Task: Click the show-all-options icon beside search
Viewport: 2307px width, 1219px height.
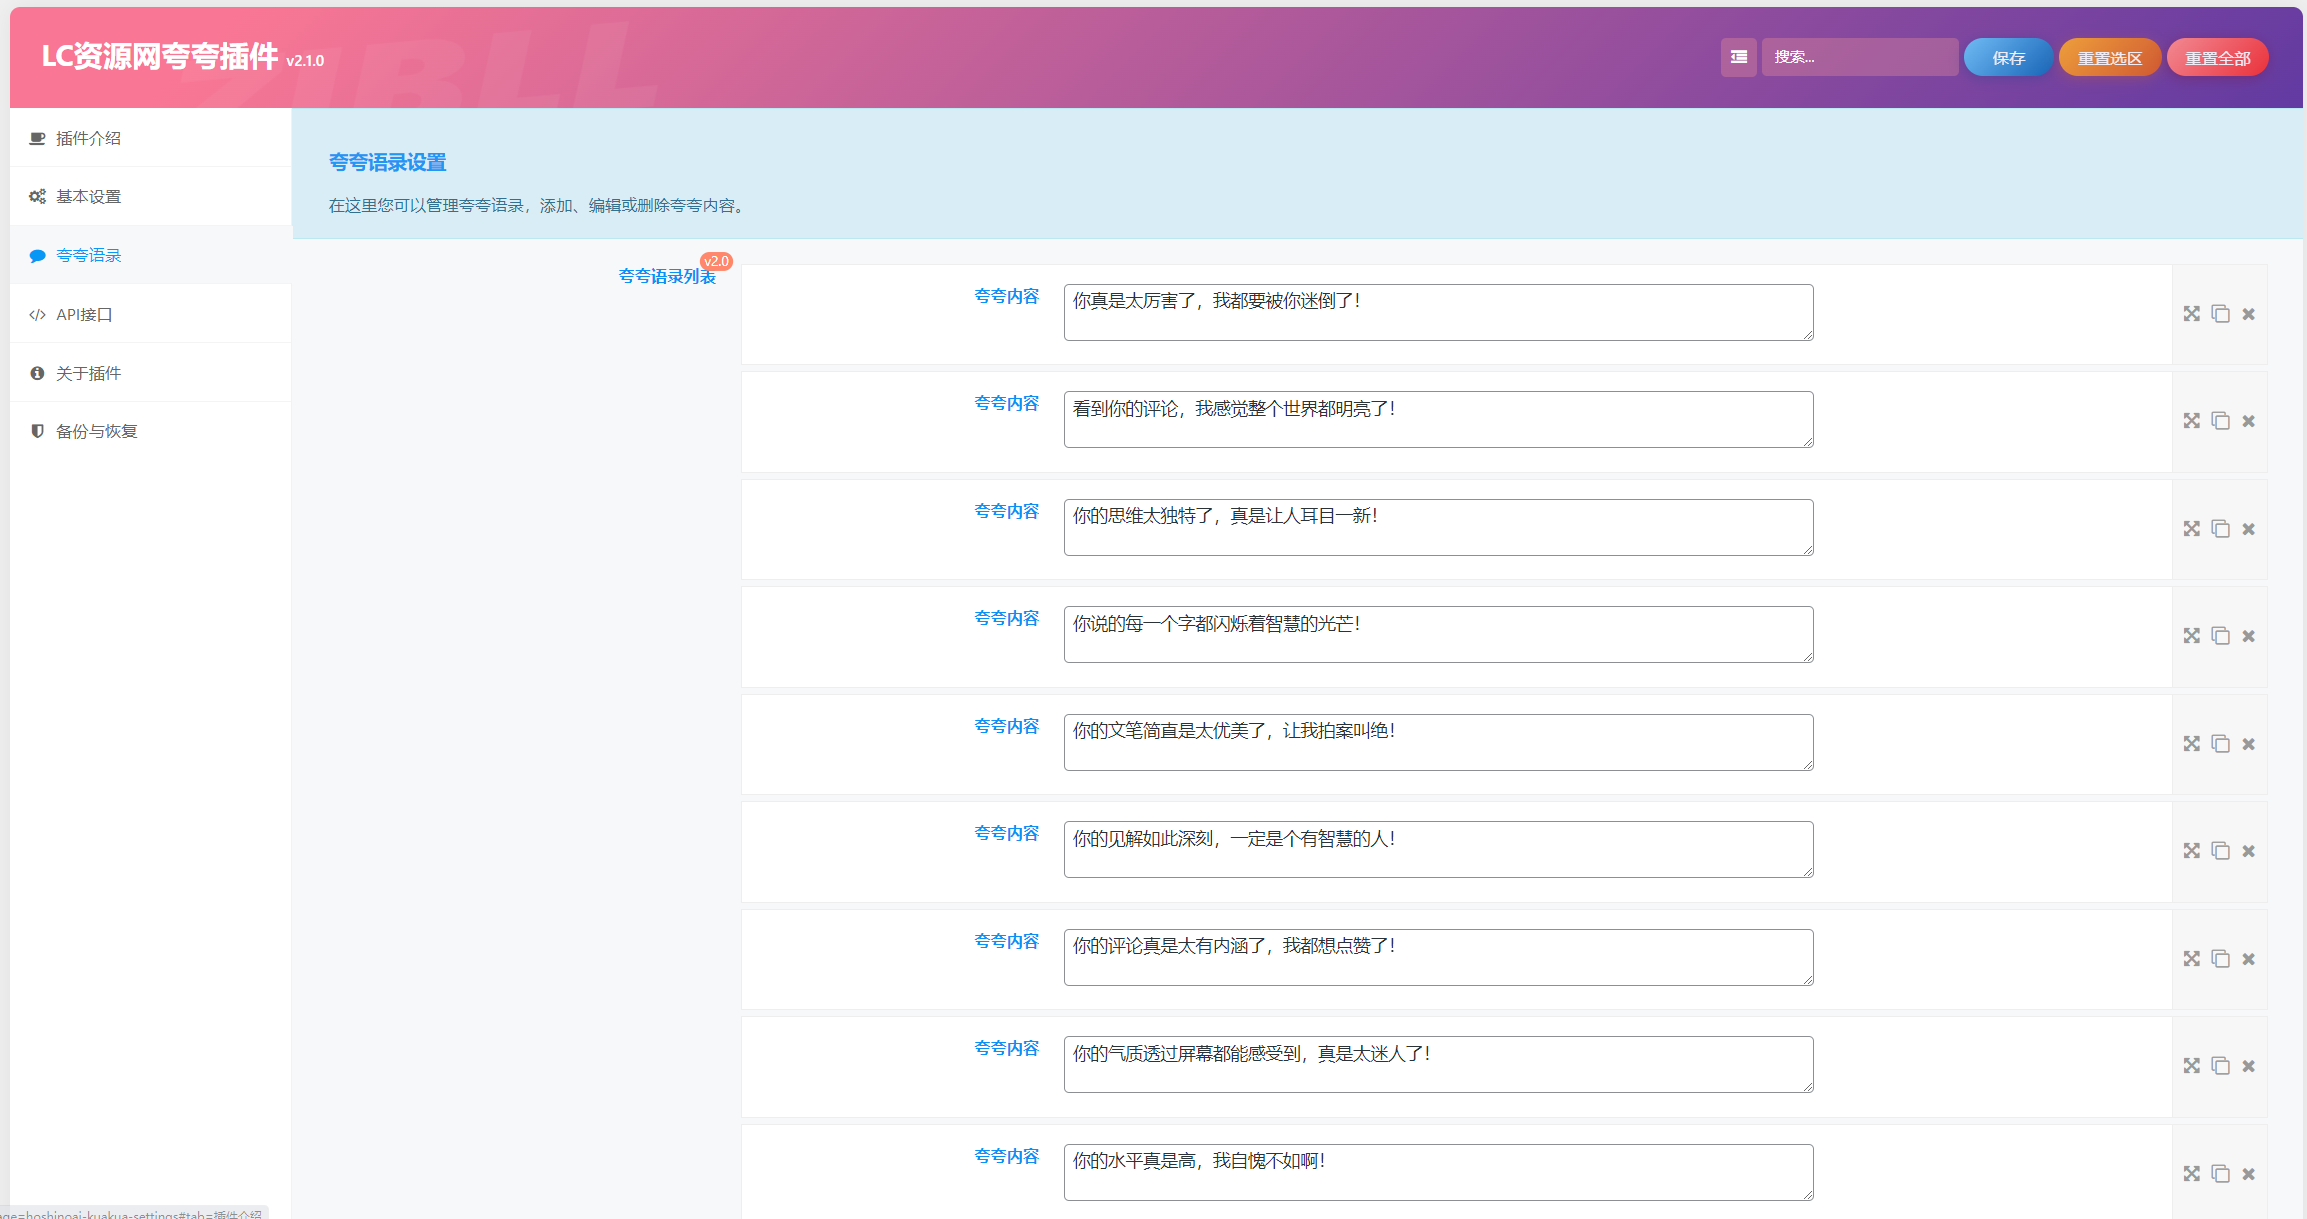Action: tap(1738, 57)
